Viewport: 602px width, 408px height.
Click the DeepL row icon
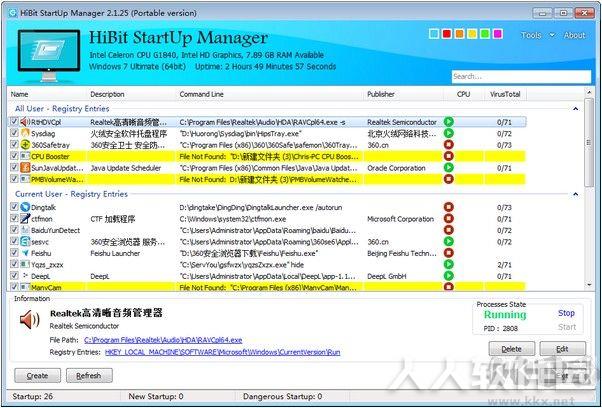click(x=25, y=276)
